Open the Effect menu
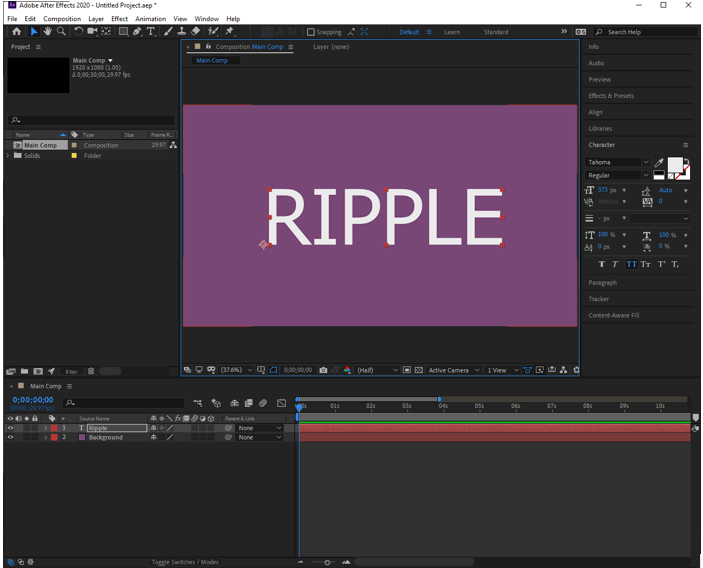This screenshot has height=568, width=703. (119, 19)
